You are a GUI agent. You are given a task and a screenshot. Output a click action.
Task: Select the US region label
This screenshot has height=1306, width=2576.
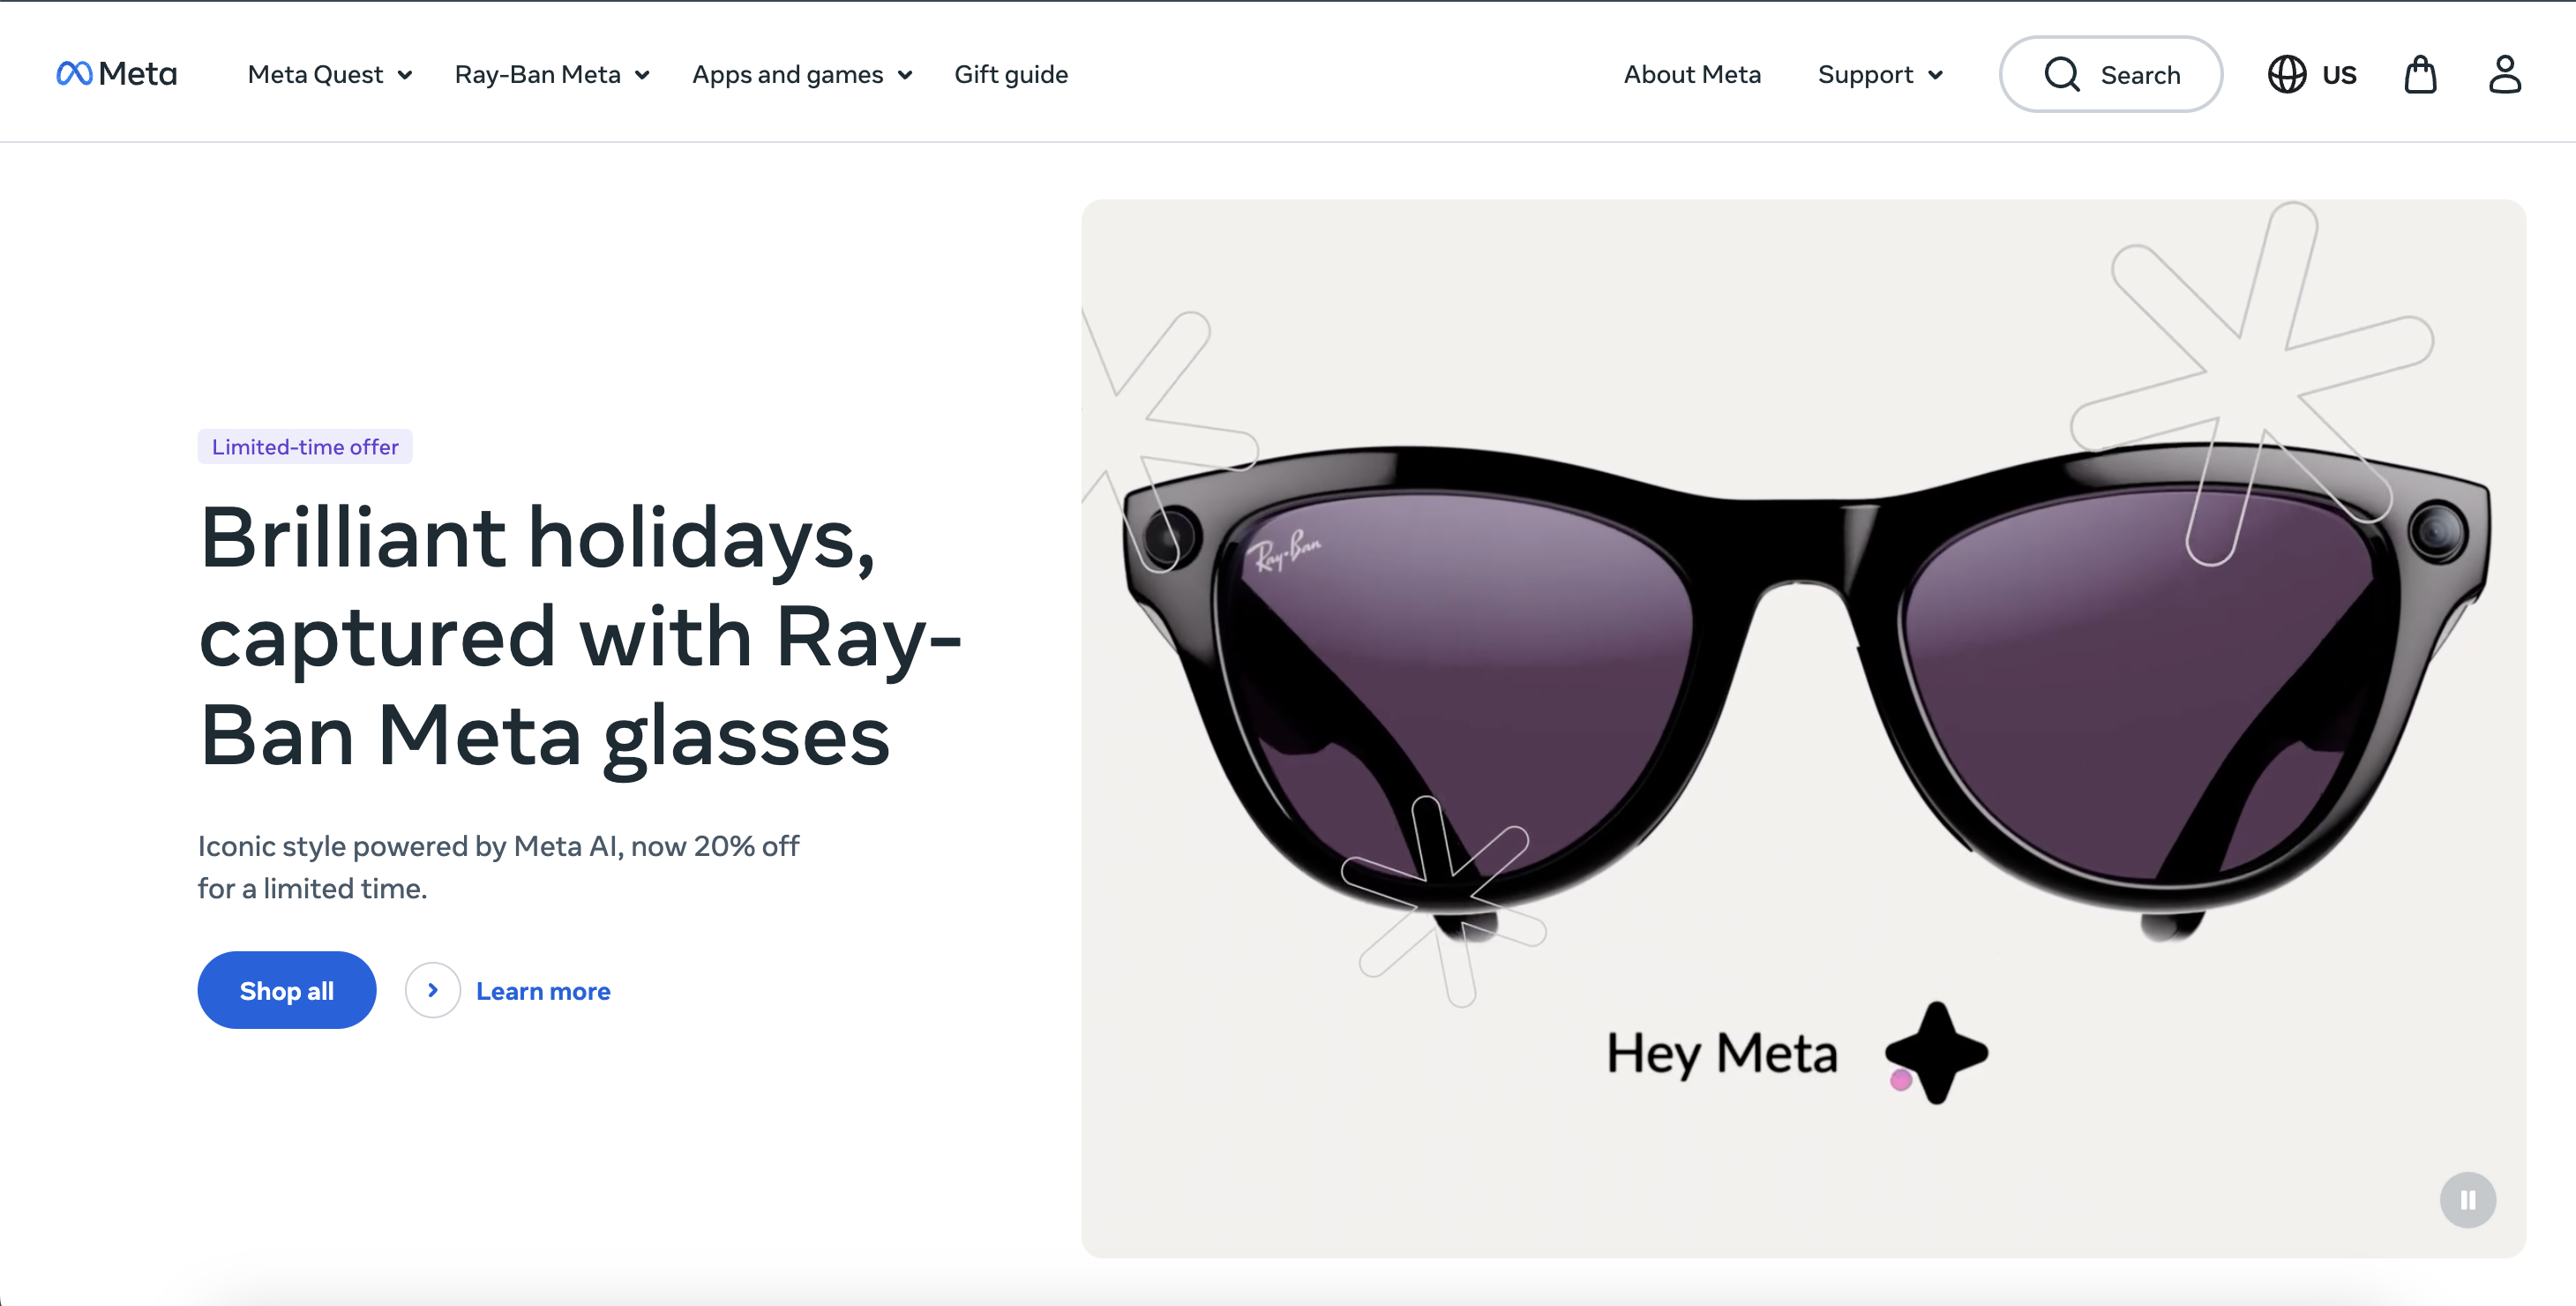pyautogui.click(x=2339, y=75)
